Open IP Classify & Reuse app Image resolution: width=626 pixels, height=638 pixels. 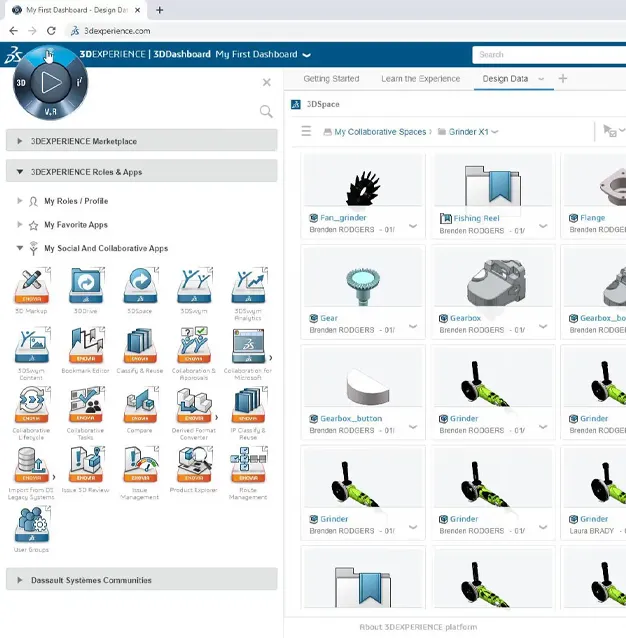tap(248, 405)
